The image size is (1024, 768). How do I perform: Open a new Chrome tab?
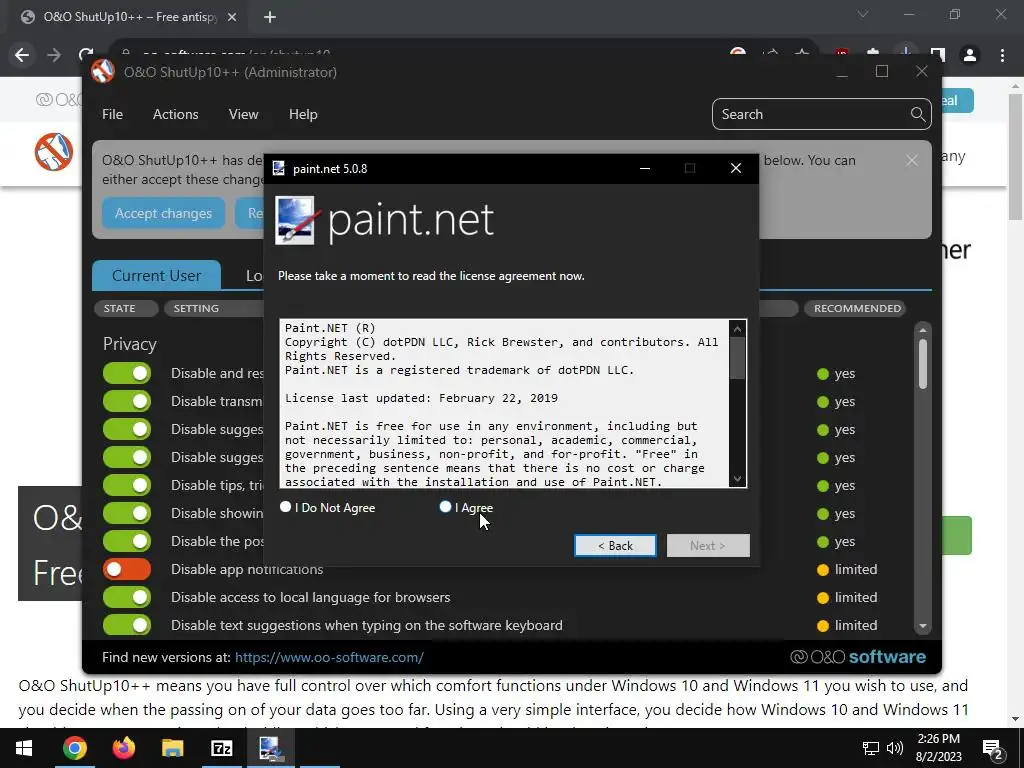pyautogui.click(x=270, y=17)
